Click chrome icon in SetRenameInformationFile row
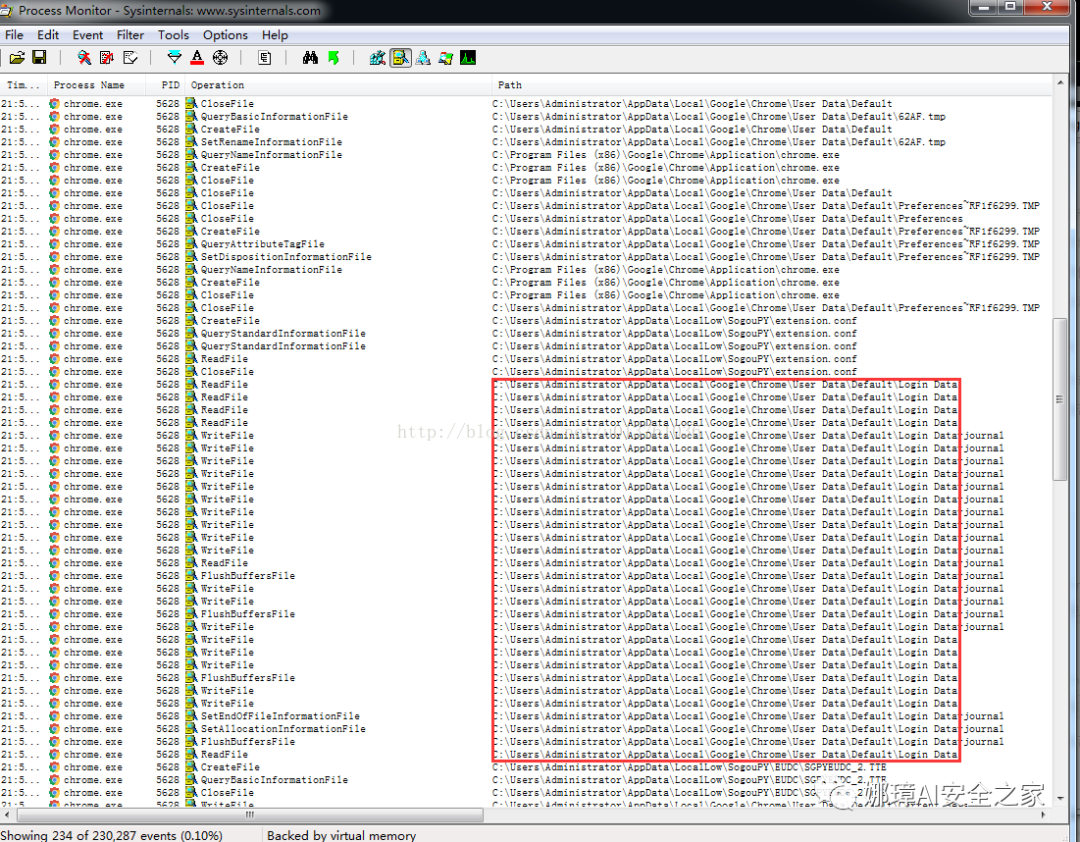This screenshot has width=1080, height=842. pos(54,142)
